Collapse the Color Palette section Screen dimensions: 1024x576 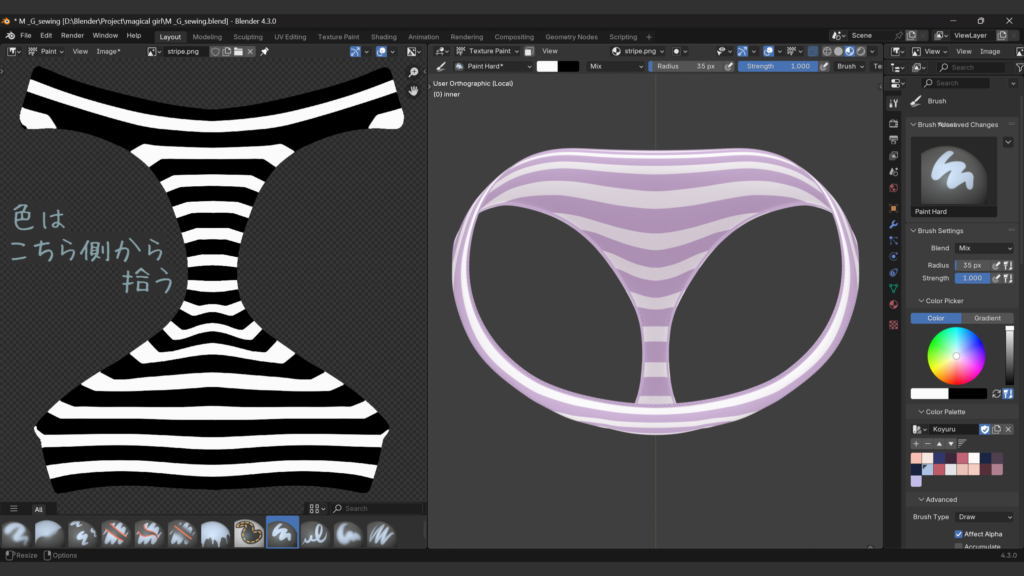pos(945,411)
